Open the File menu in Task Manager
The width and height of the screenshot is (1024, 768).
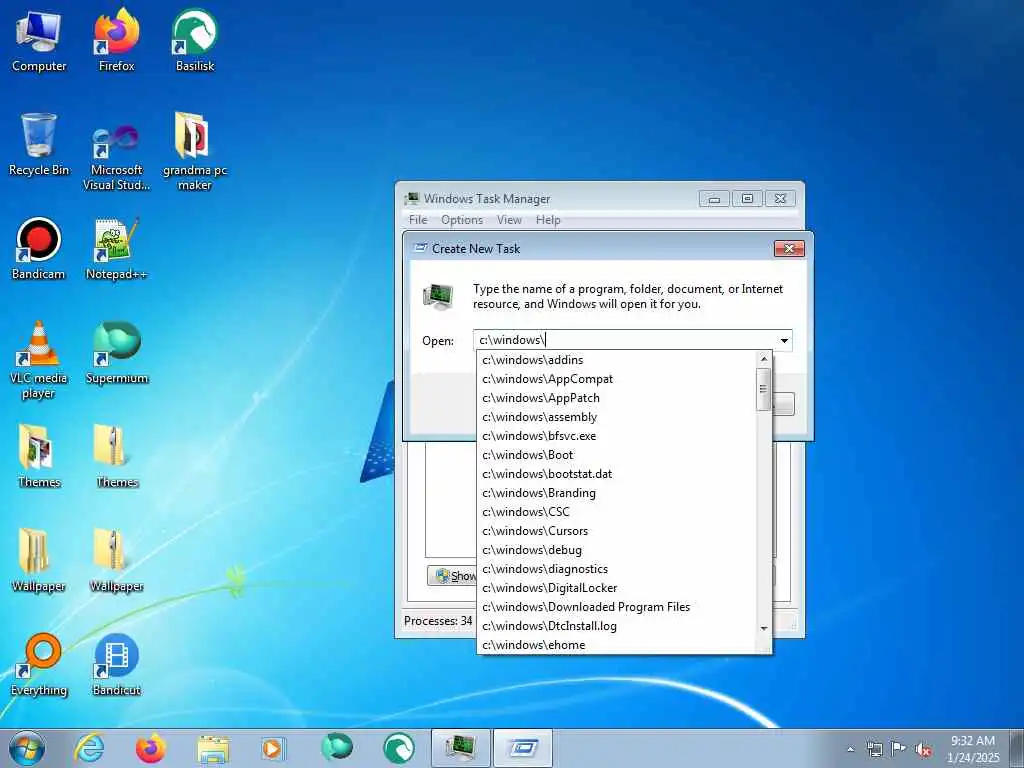[418, 220]
